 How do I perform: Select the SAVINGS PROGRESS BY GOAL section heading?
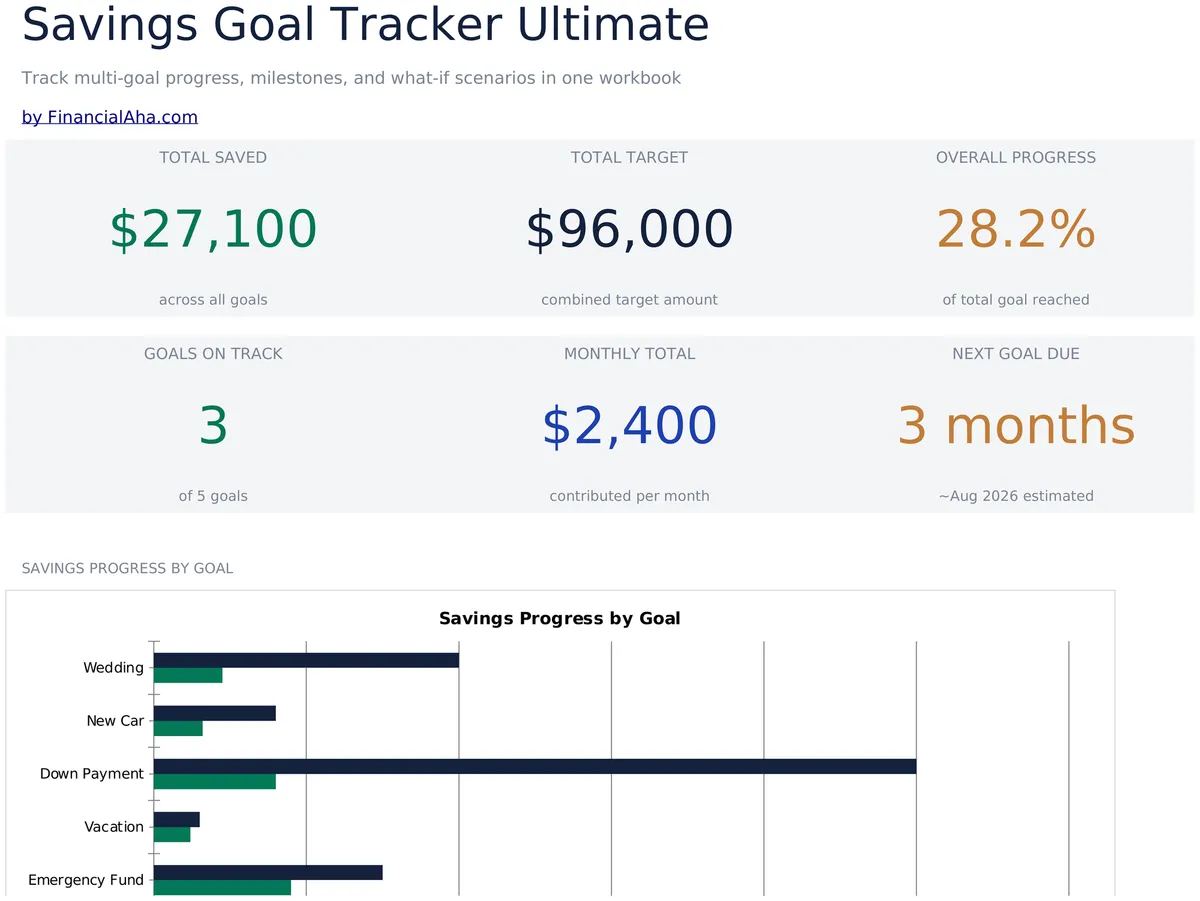(x=127, y=568)
